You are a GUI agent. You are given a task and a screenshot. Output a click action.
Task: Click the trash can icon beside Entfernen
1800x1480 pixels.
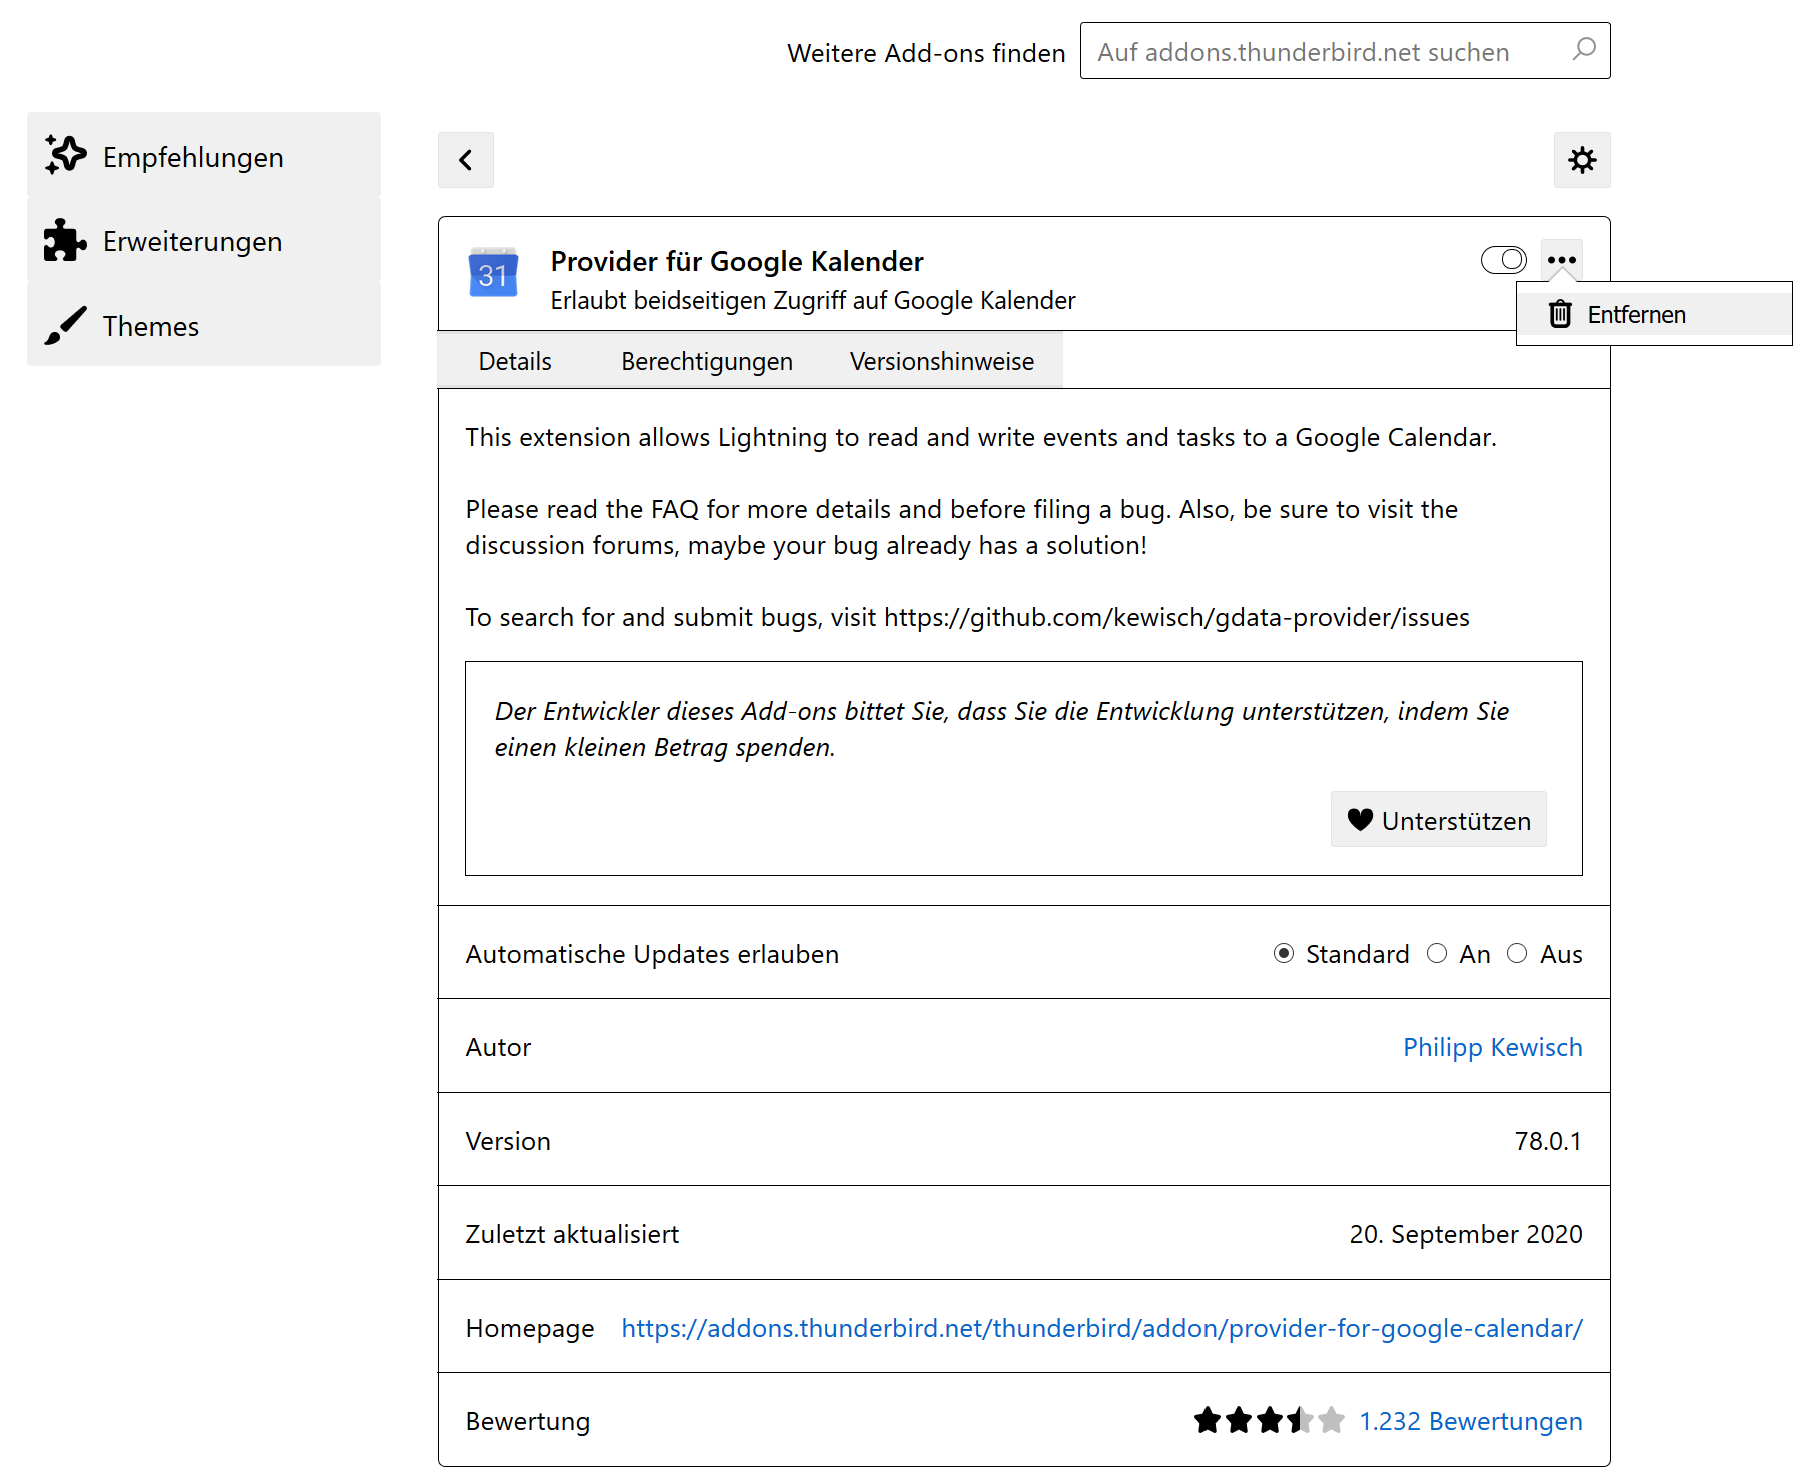point(1560,314)
